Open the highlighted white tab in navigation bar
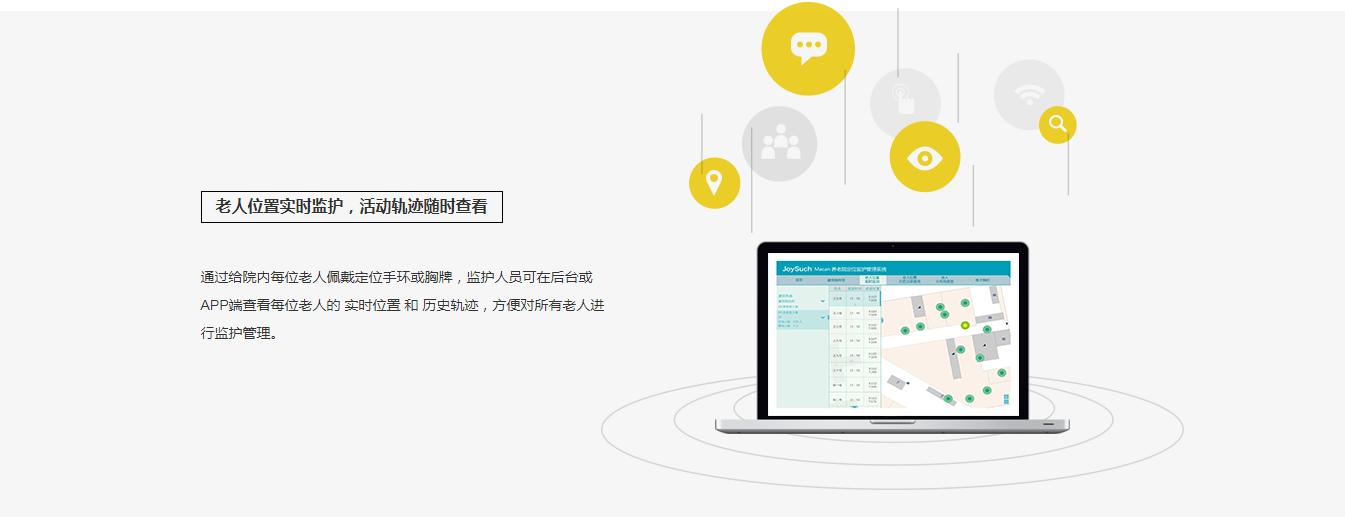 [x=871, y=281]
